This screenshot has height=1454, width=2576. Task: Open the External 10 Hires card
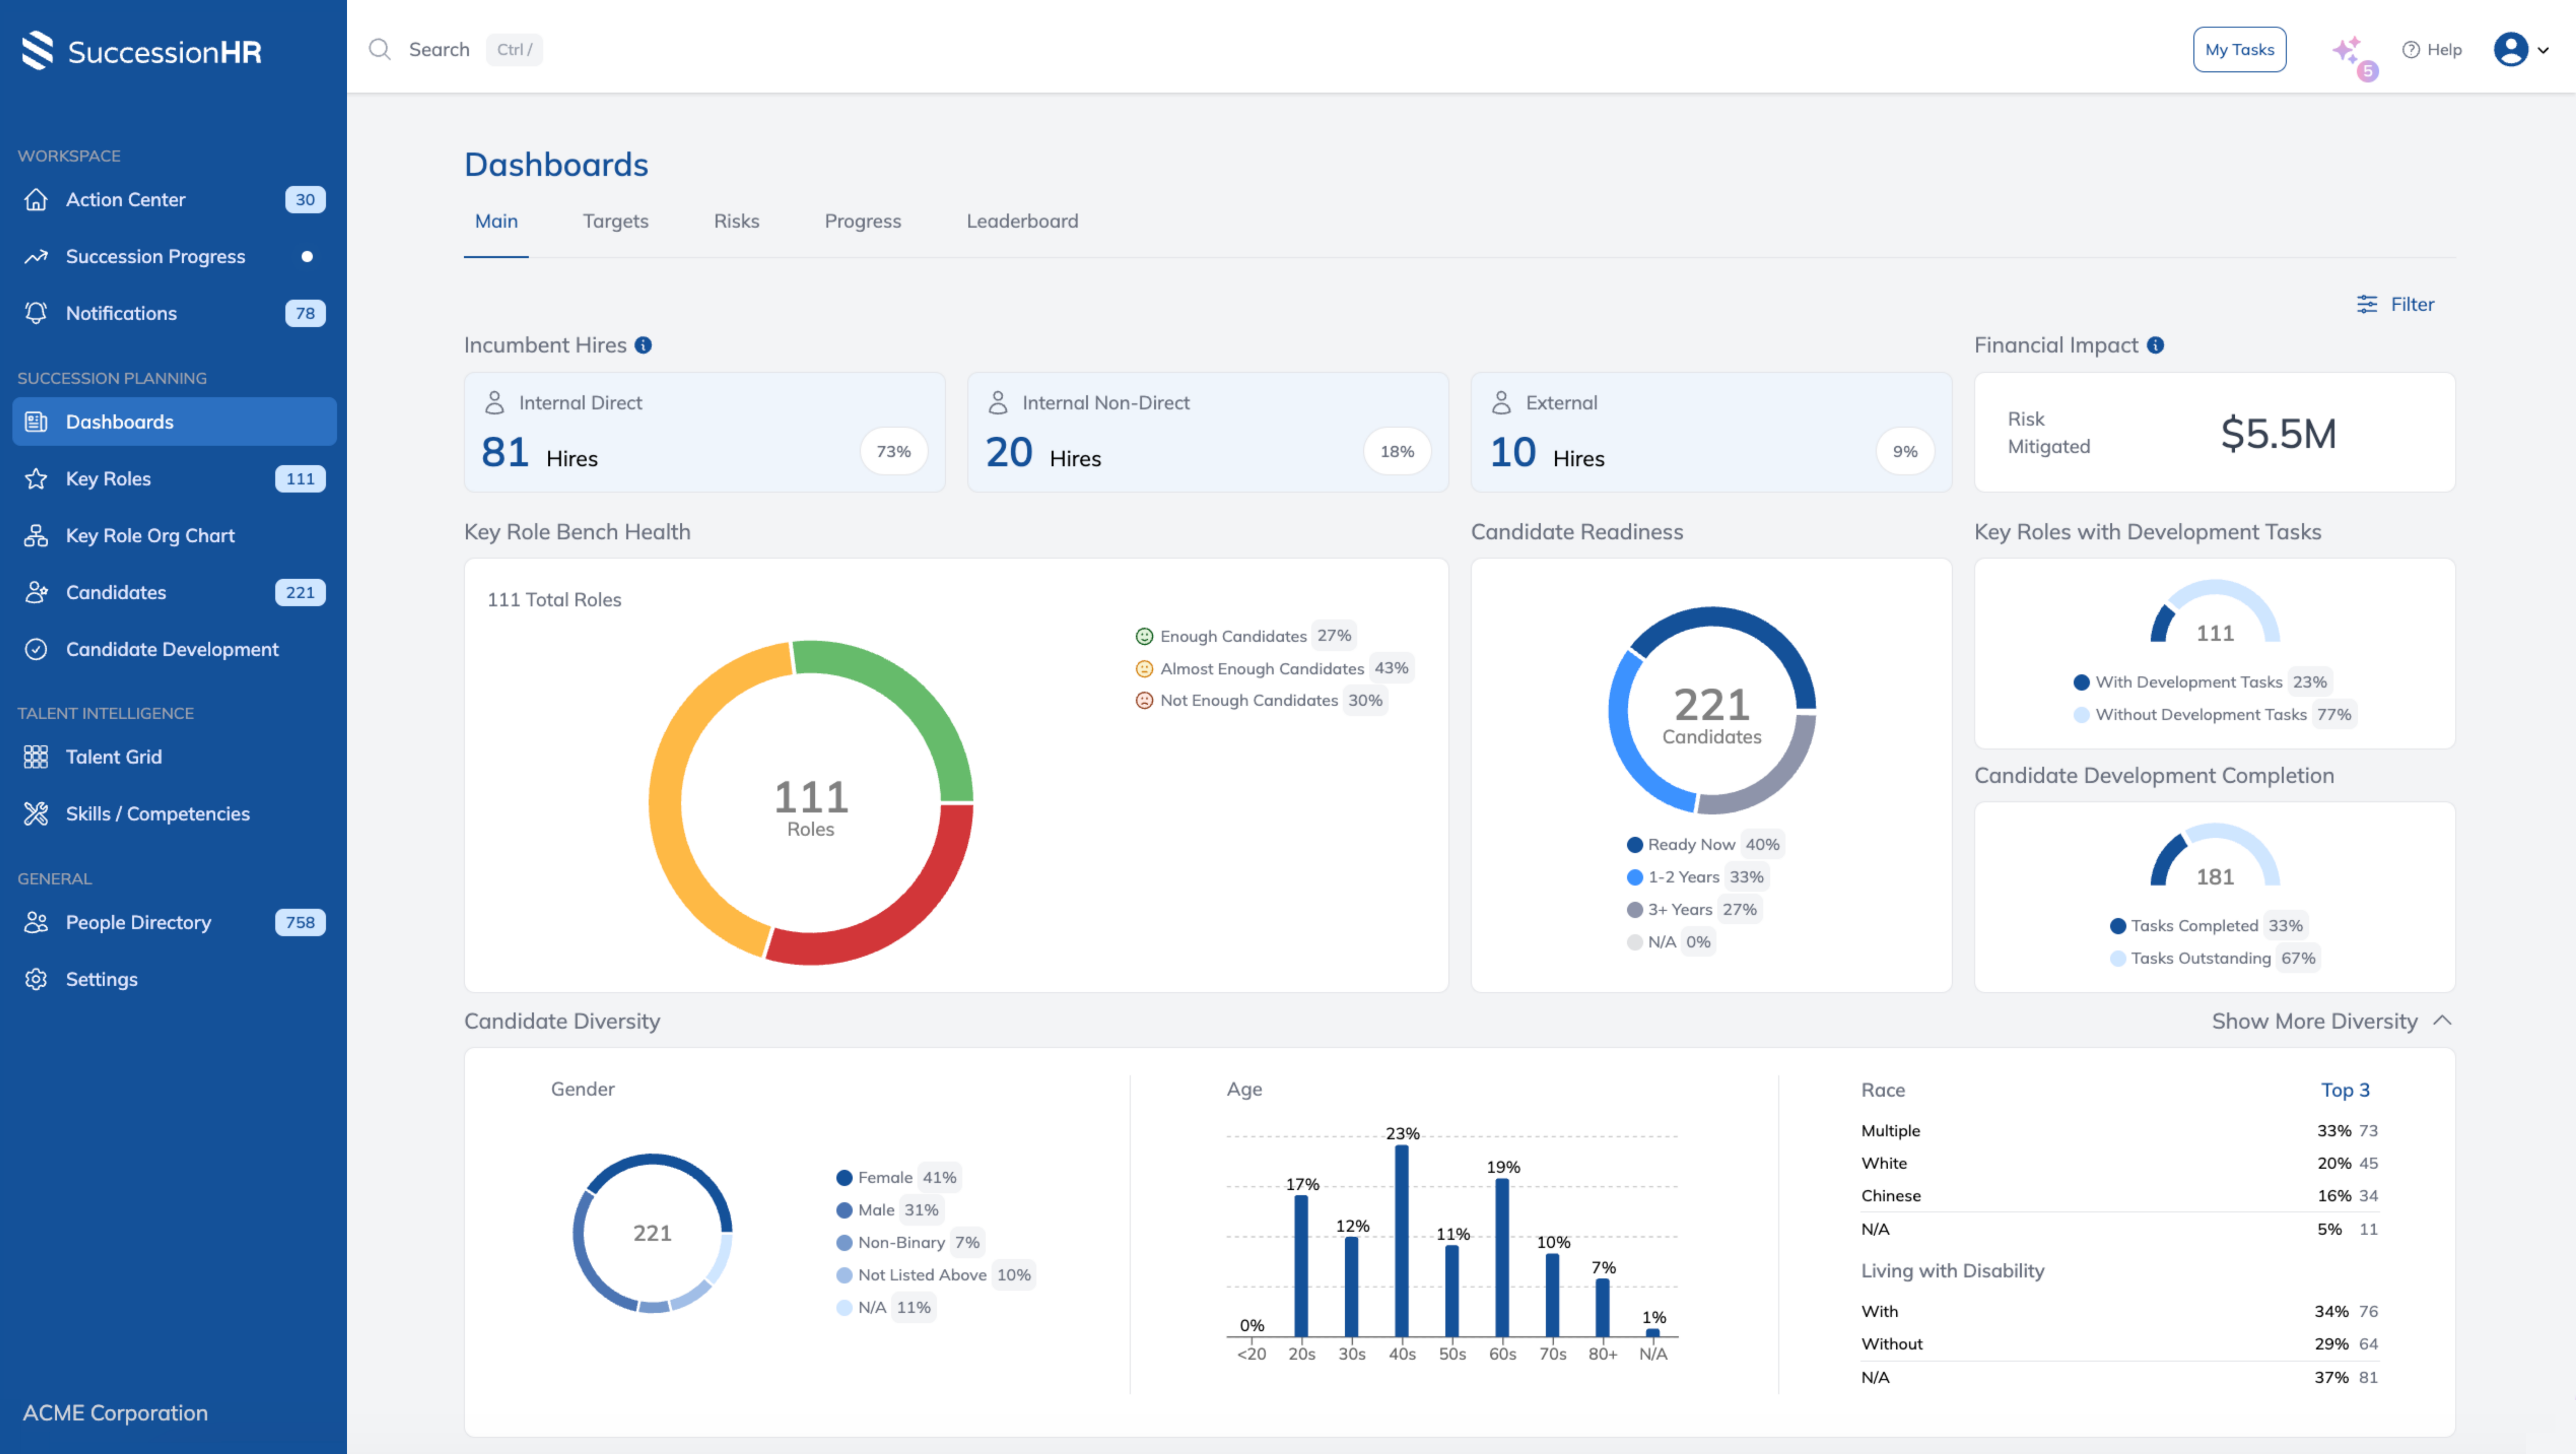[x=1711, y=432]
